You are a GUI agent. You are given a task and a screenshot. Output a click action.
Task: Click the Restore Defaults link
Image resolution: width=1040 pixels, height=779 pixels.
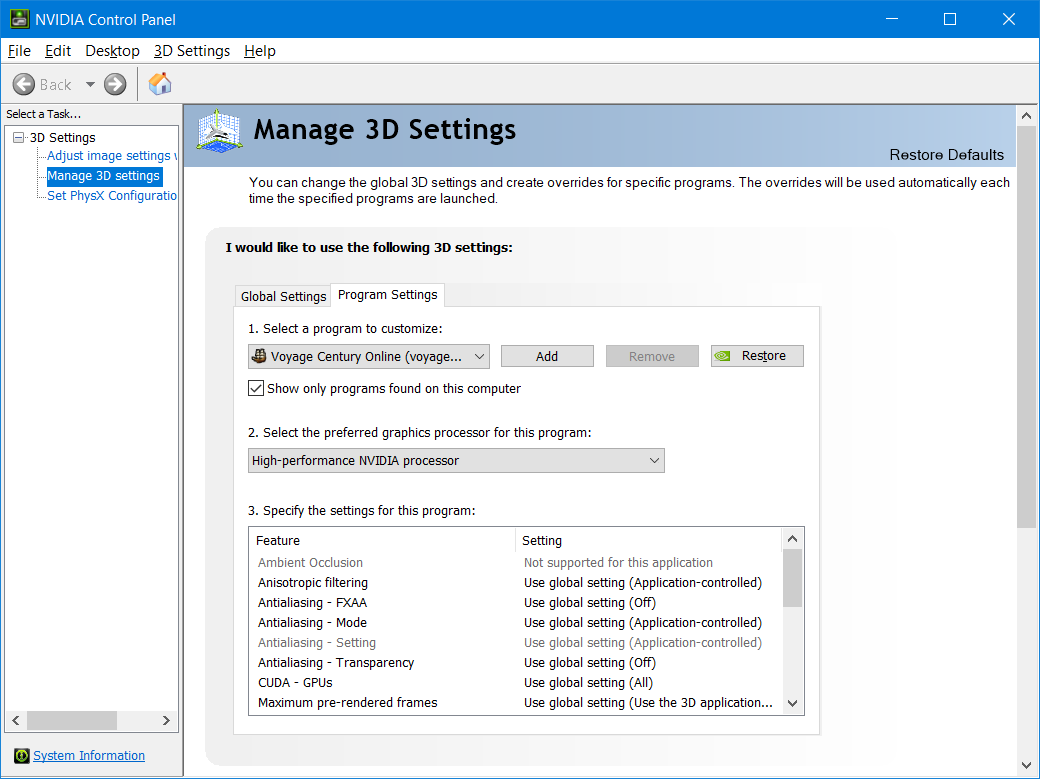(946, 155)
